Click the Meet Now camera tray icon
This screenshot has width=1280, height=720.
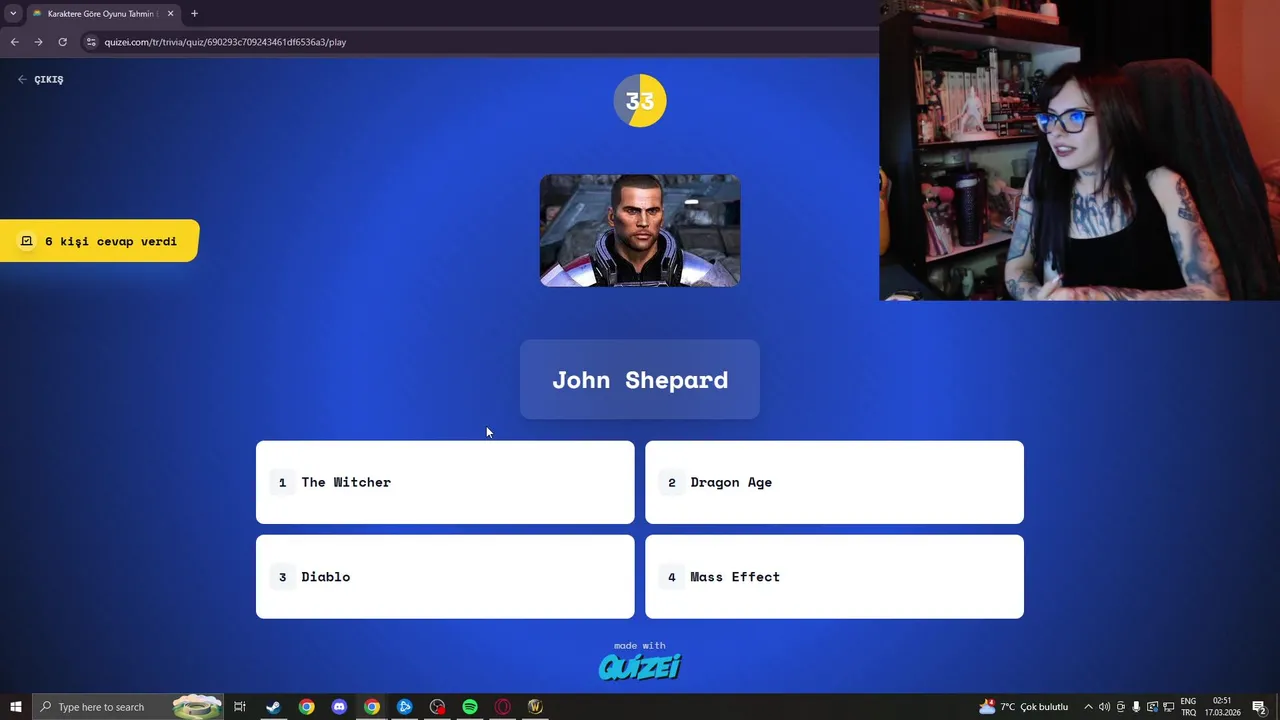point(1120,707)
